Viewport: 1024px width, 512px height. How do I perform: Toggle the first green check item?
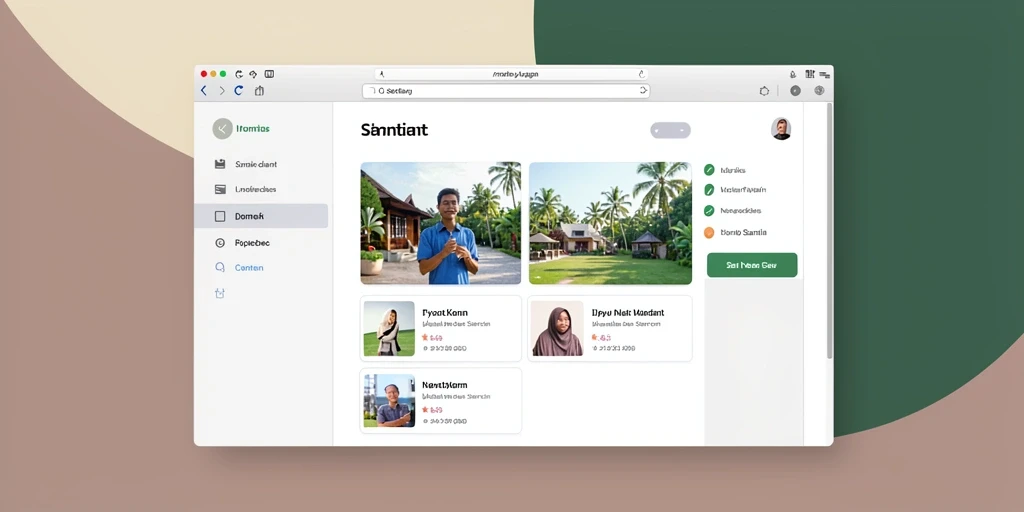(x=709, y=170)
